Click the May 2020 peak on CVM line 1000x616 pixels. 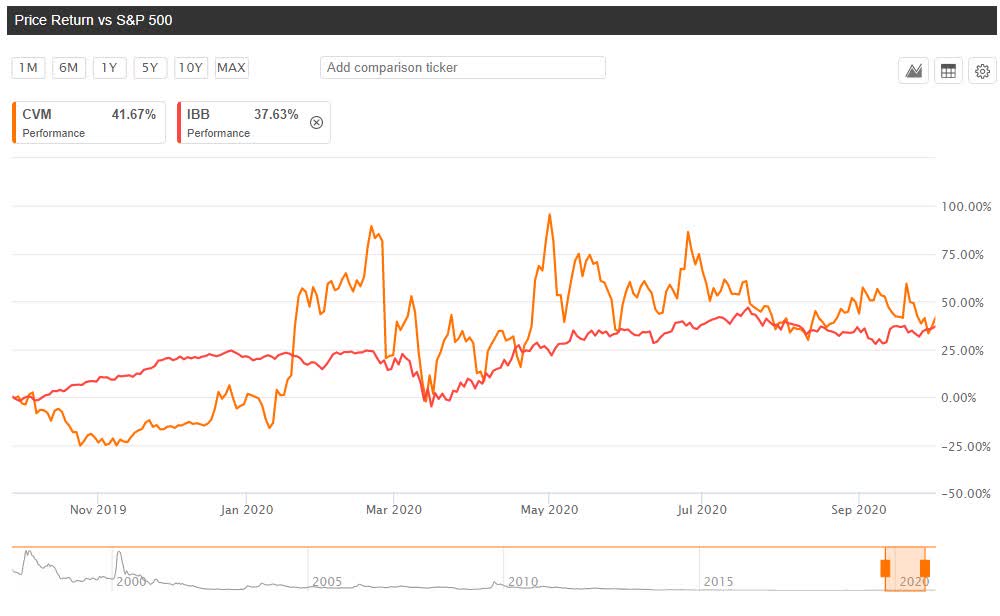click(550, 214)
